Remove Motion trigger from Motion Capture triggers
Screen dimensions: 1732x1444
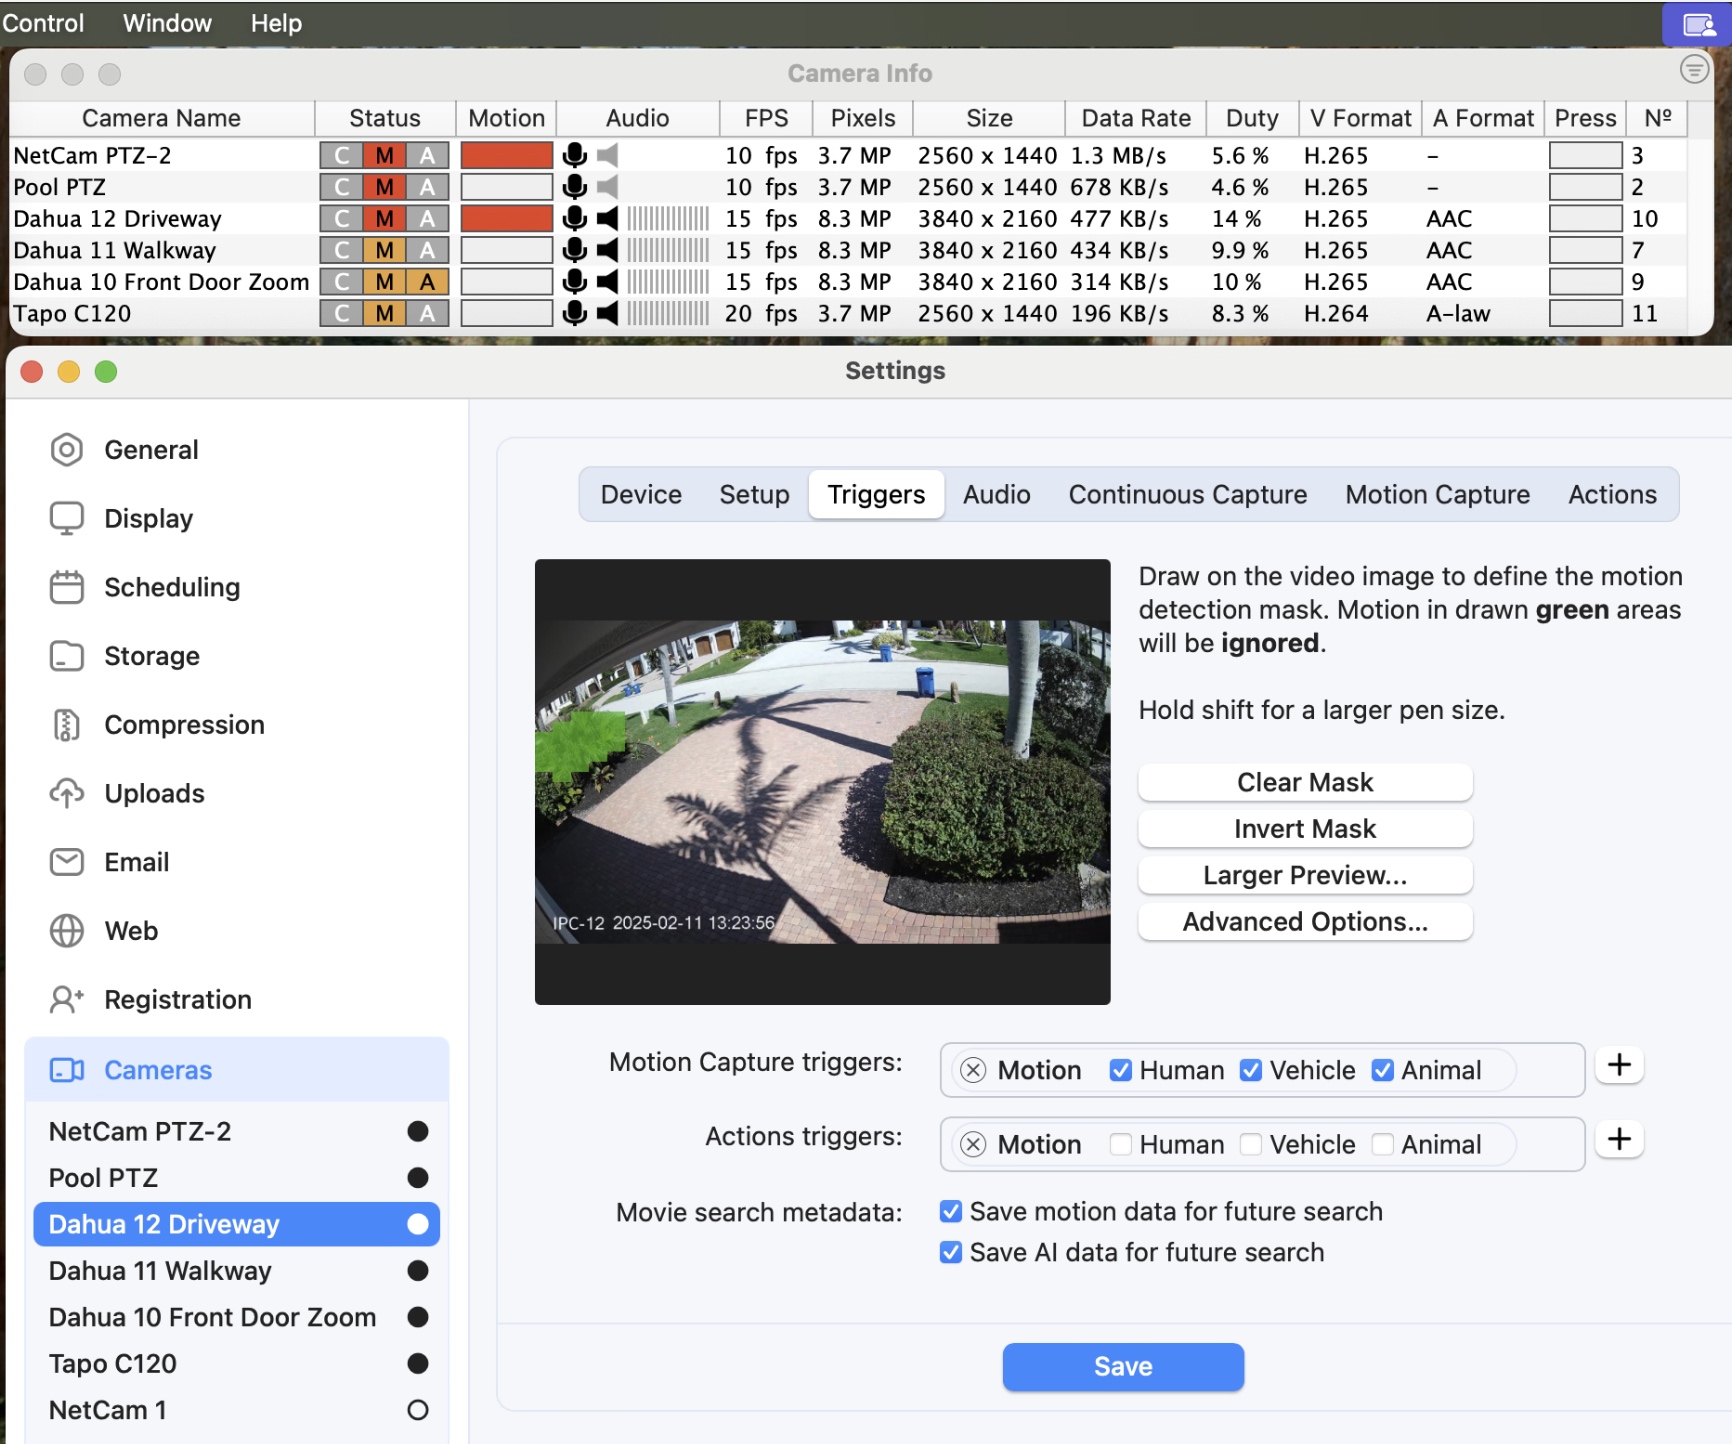coord(973,1070)
